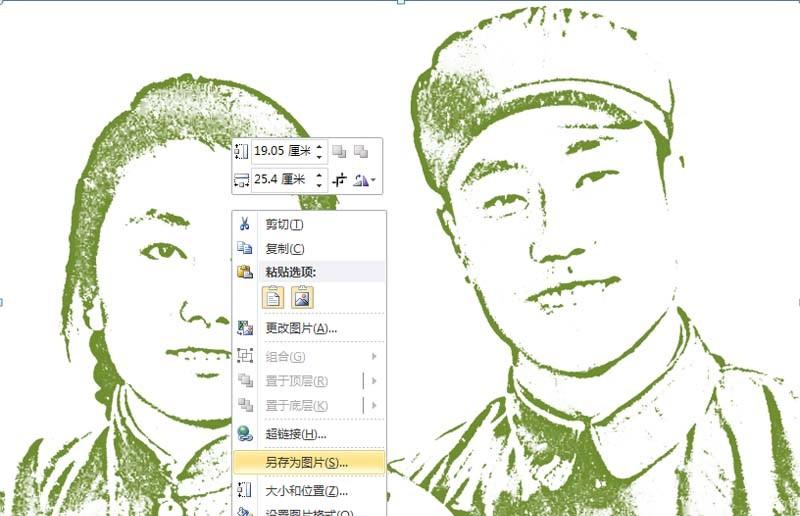Click the top center selection handle
Image resolution: width=800 pixels, height=516 pixels.
(401, 2)
